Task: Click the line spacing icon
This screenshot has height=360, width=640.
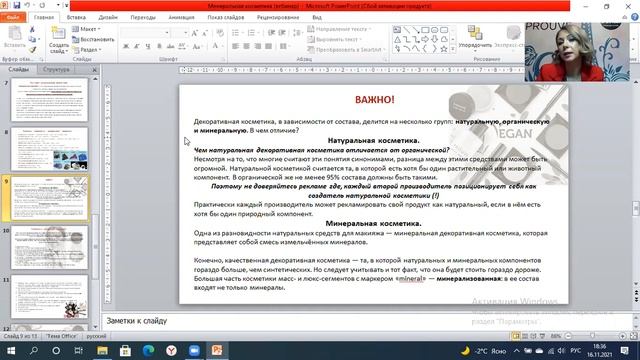Action: [297, 33]
